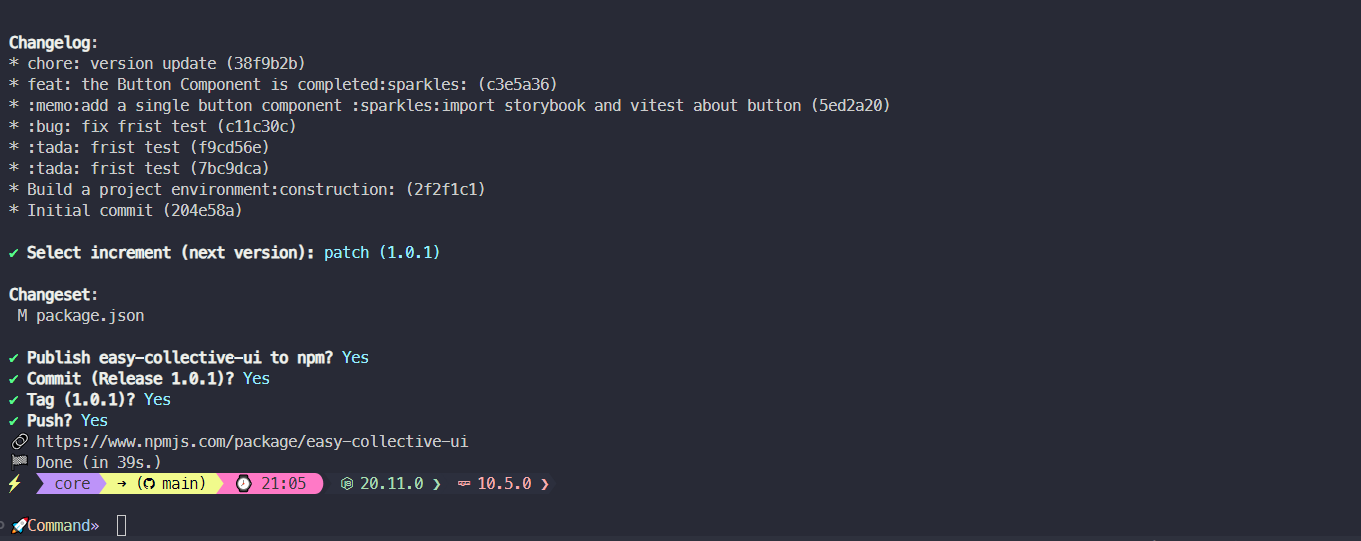Click the link chain icon before npm URL
Screen dimensions: 1361x541
tap(19, 441)
